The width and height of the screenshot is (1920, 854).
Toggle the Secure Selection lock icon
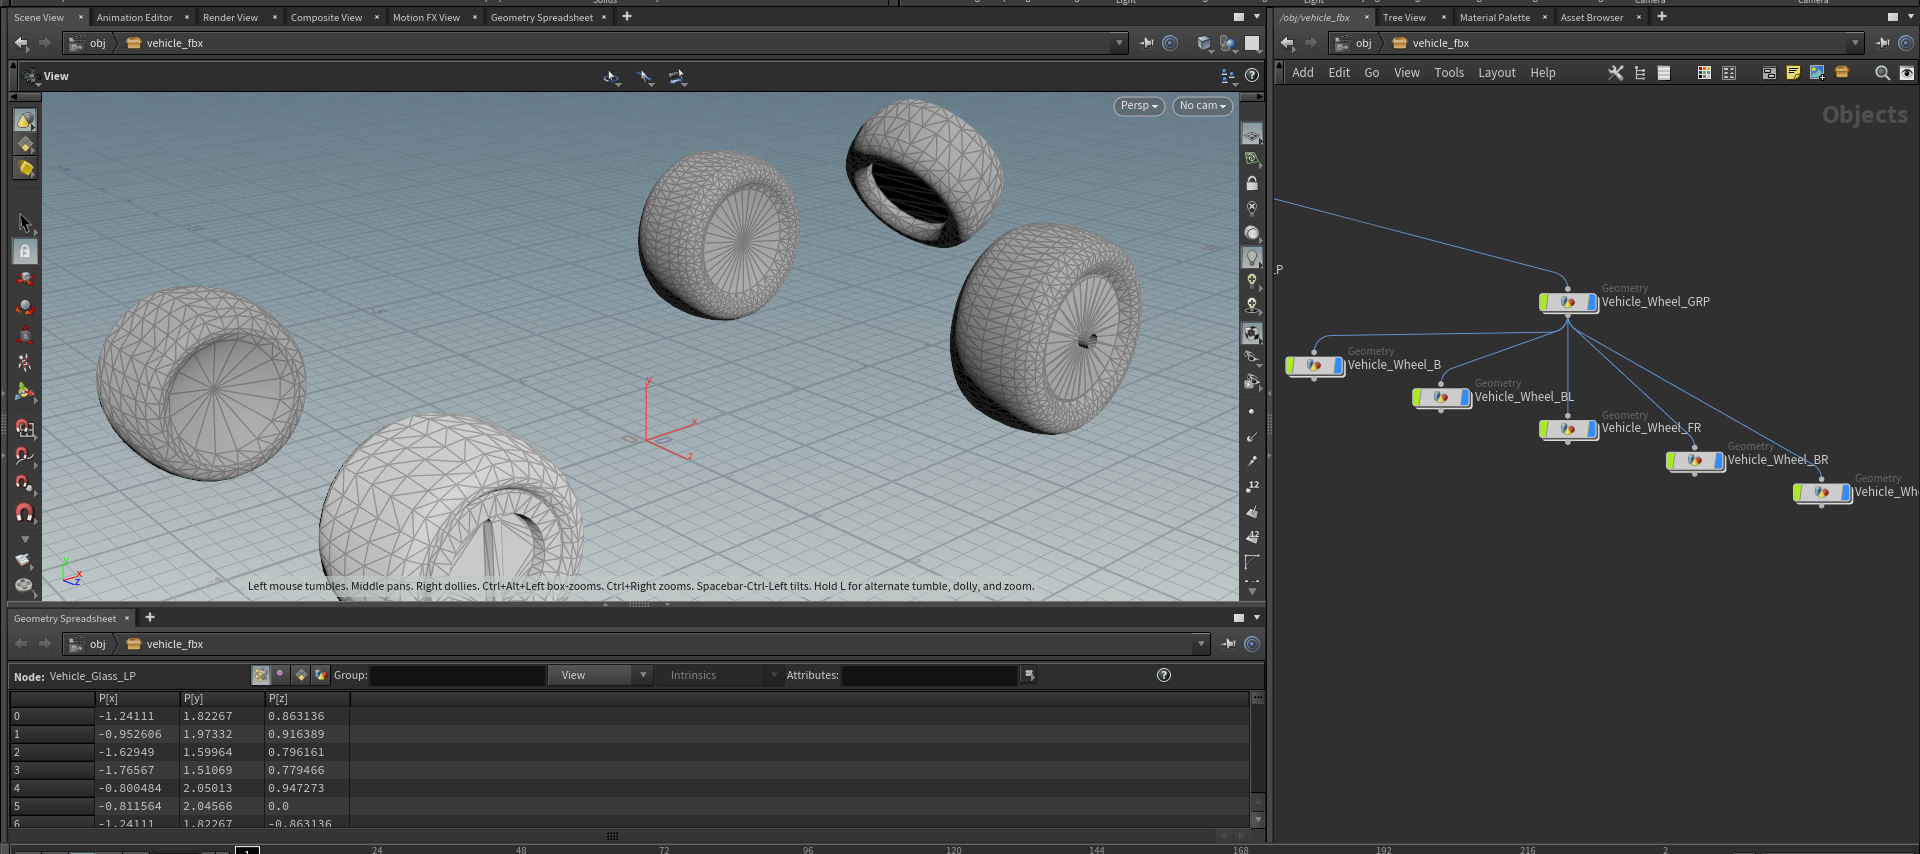tap(25, 251)
